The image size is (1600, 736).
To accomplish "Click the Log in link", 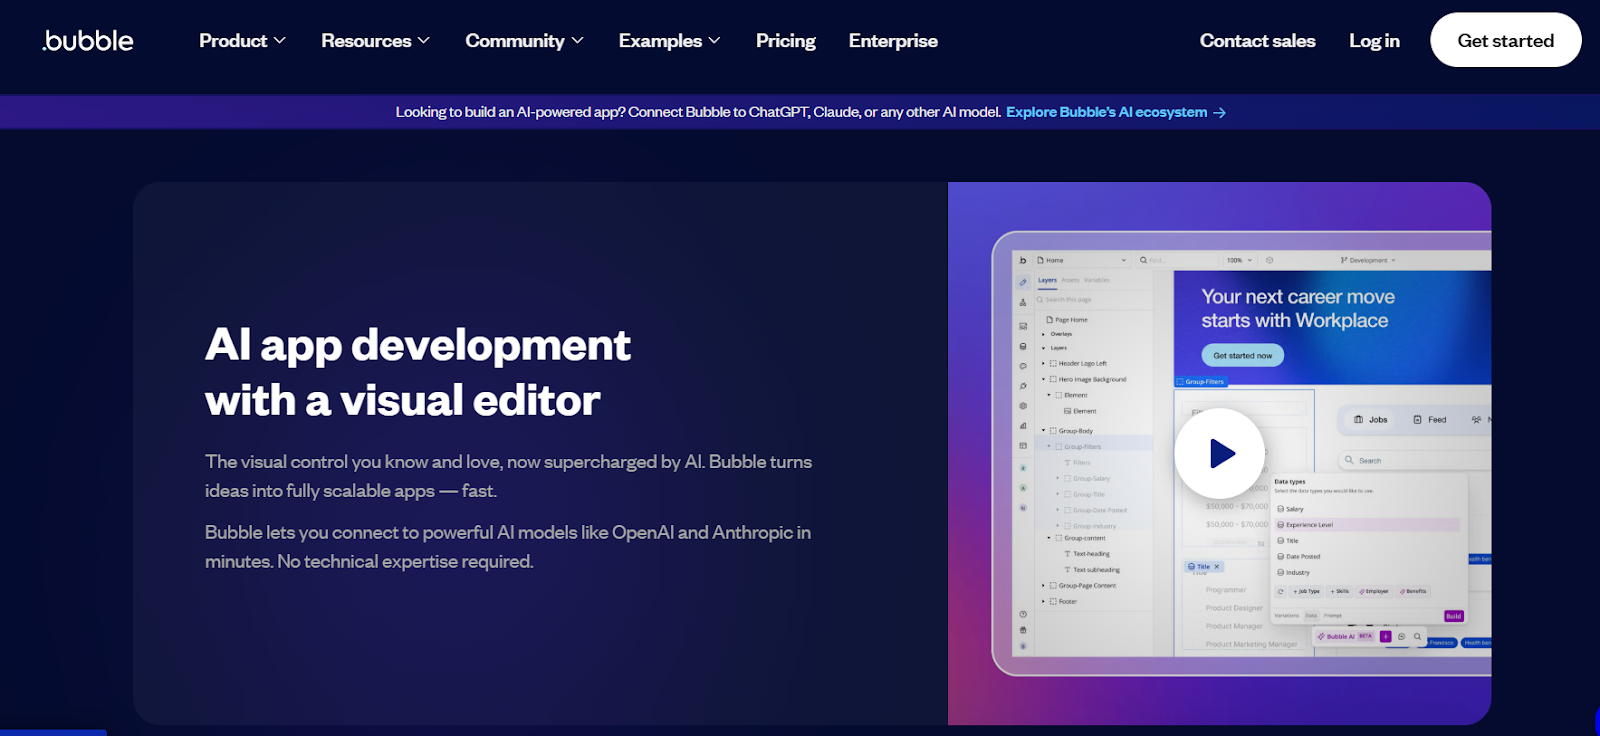I will tap(1374, 41).
